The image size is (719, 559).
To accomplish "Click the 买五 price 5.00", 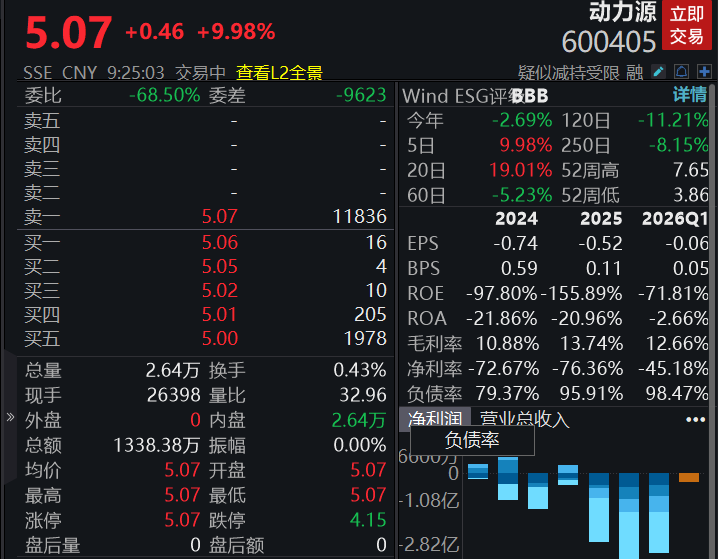I will (220, 338).
